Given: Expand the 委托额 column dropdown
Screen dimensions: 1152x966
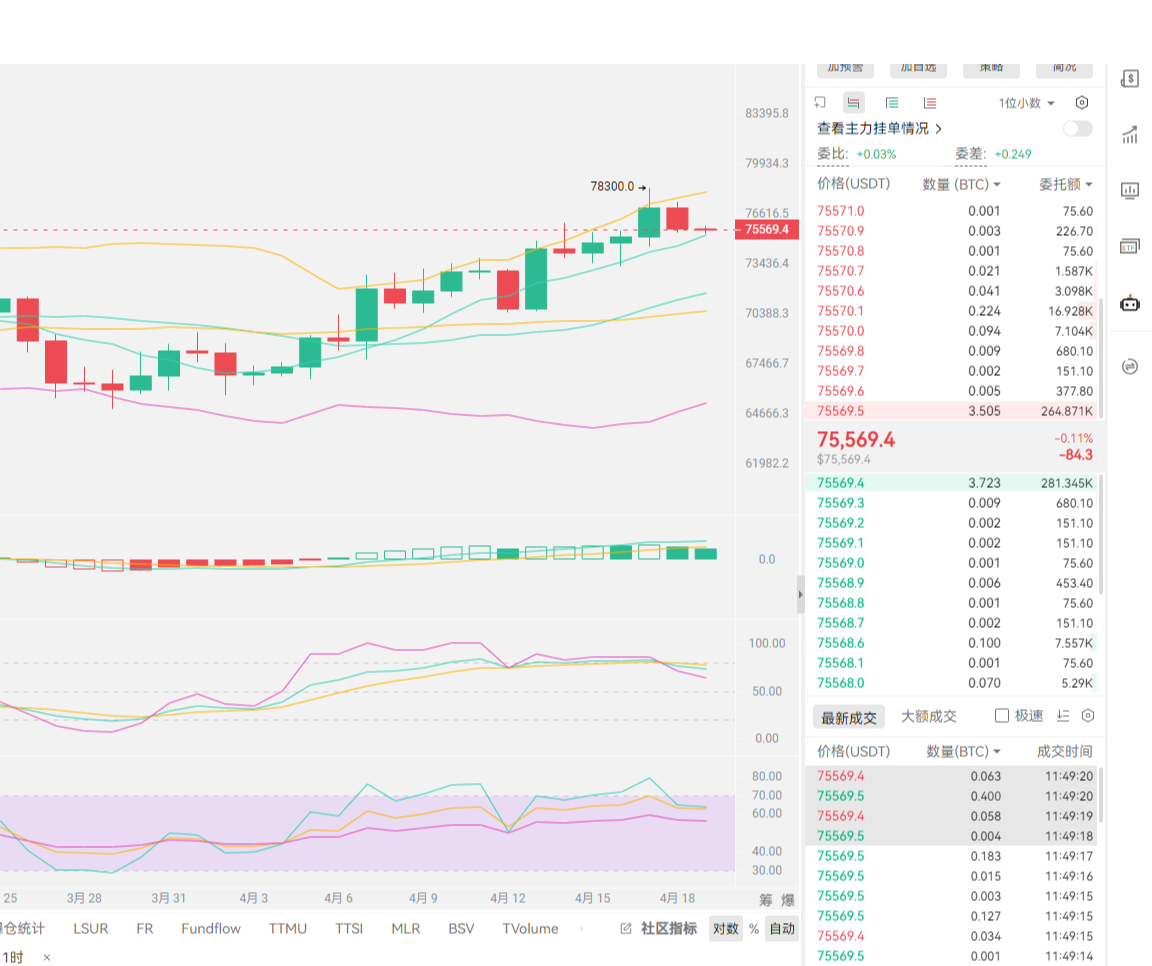Looking at the screenshot, I should tap(1065, 185).
